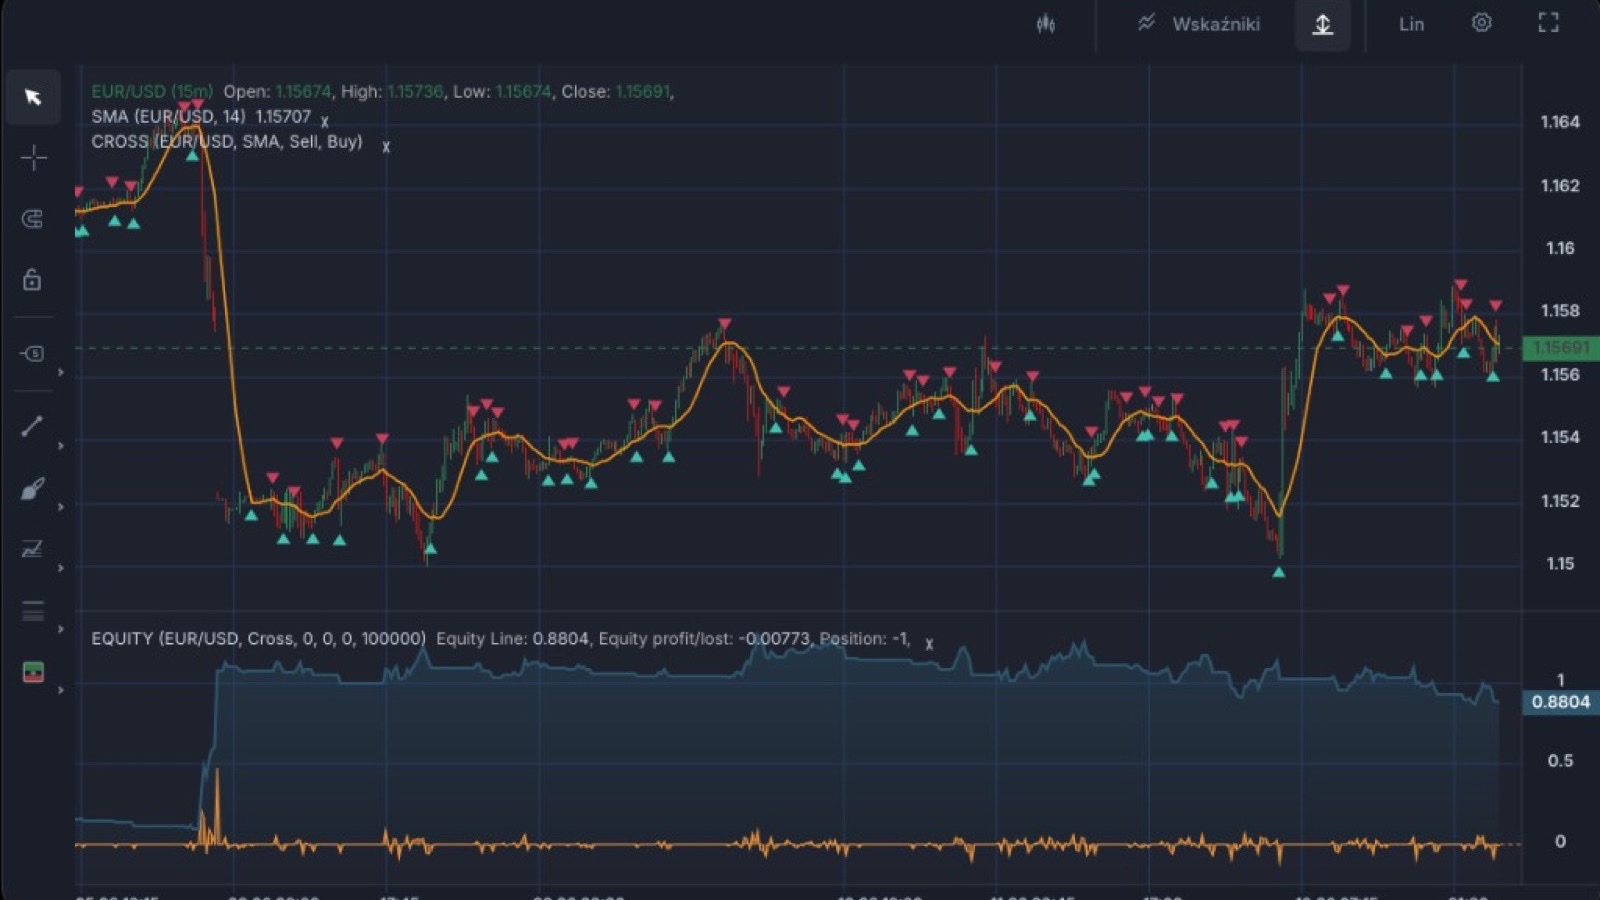Select the trend line drawing tool
The image size is (1600, 900).
(x=33, y=426)
